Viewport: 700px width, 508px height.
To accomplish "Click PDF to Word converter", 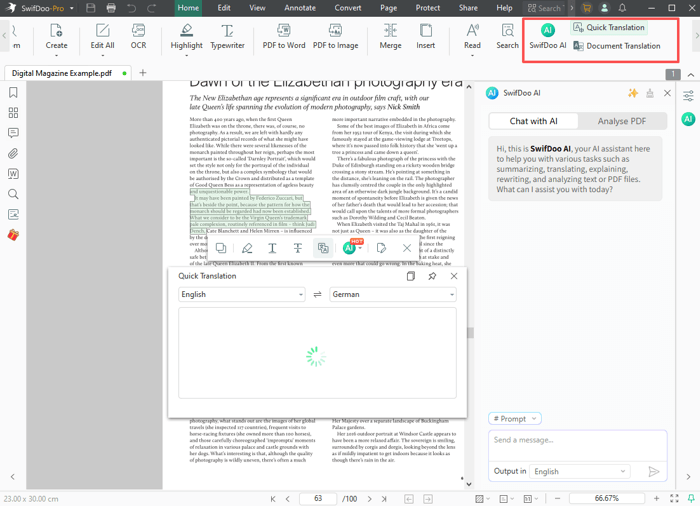I will (x=284, y=37).
